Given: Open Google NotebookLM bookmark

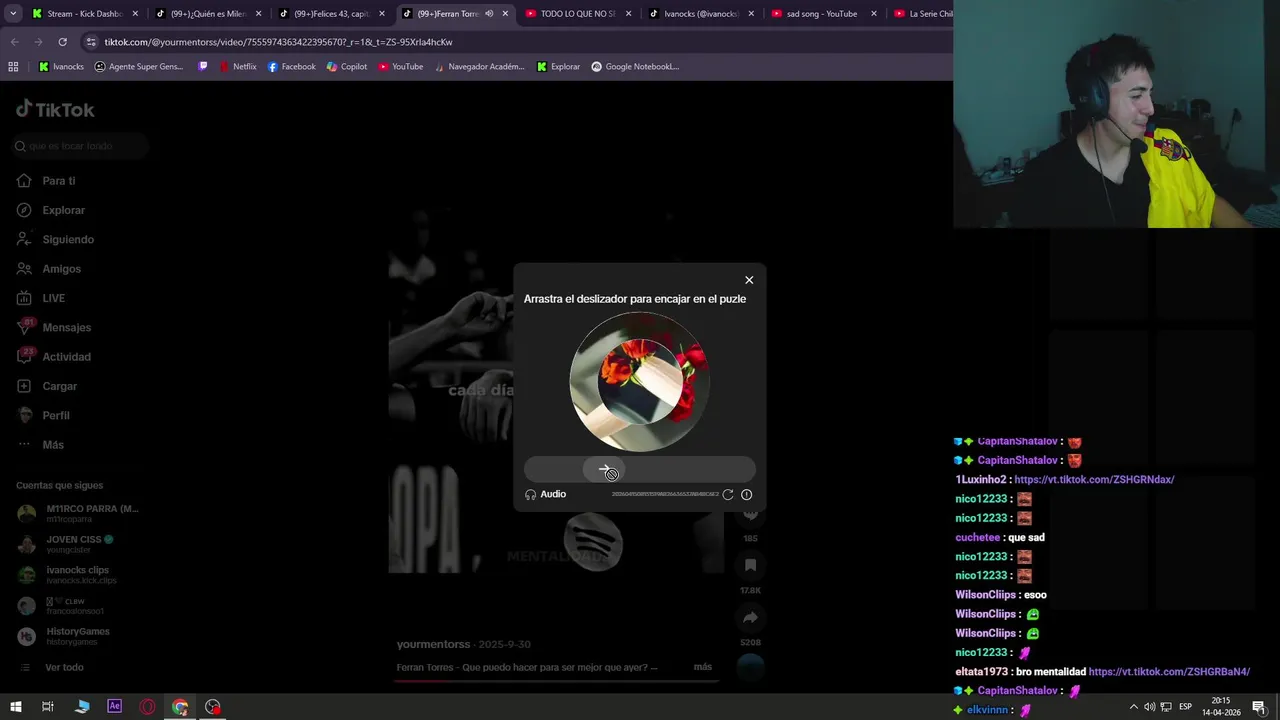Looking at the screenshot, I should (x=636, y=67).
